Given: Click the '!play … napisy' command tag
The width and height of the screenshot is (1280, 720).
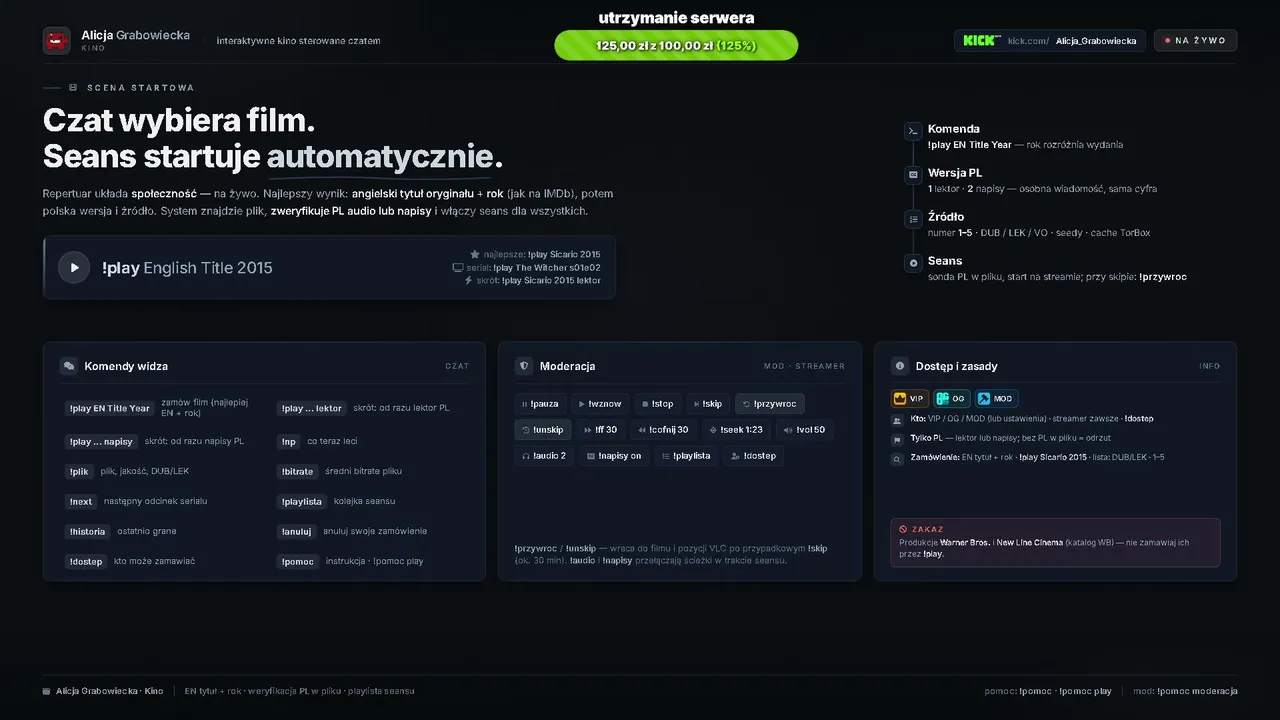Looking at the screenshot, I should [x=101, y=441].
